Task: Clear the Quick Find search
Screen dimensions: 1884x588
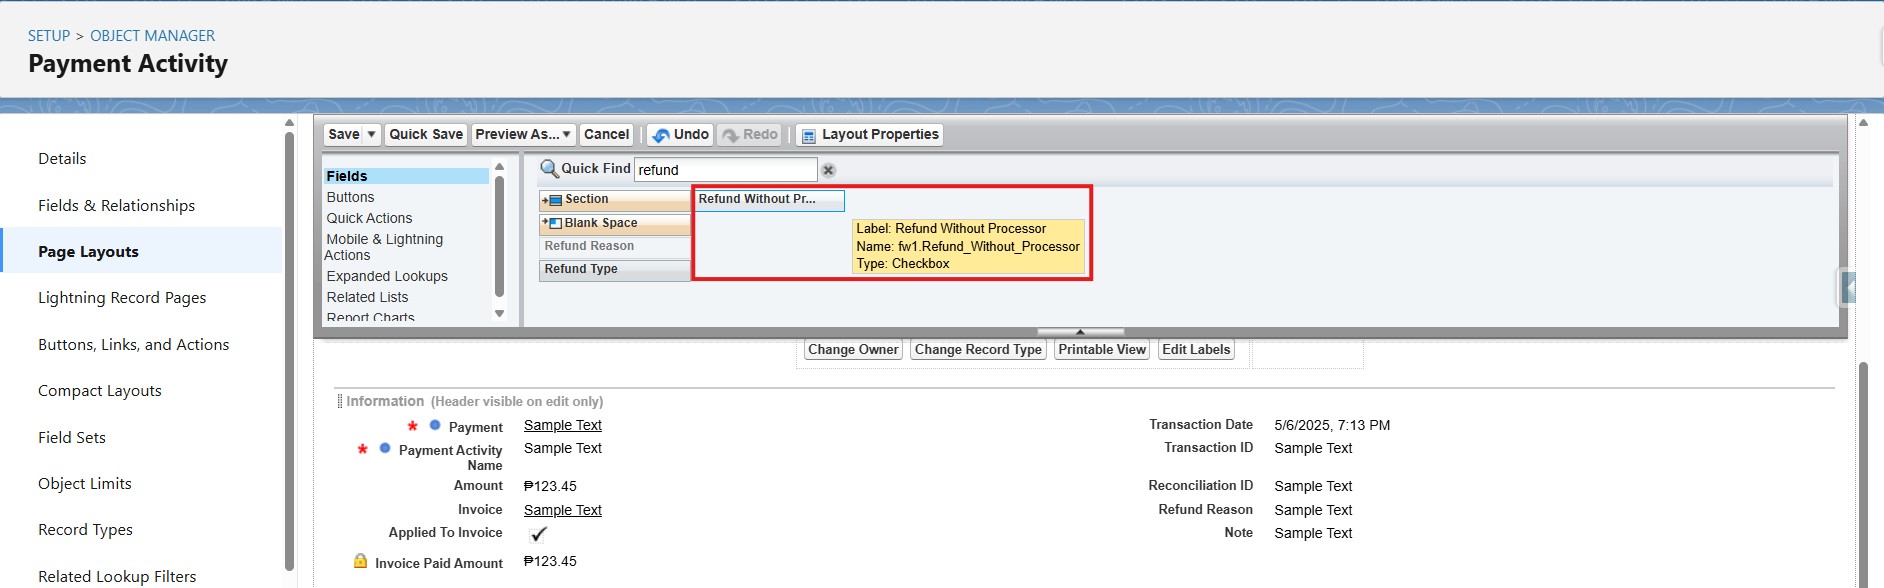Action: click(x=828, y=170)
